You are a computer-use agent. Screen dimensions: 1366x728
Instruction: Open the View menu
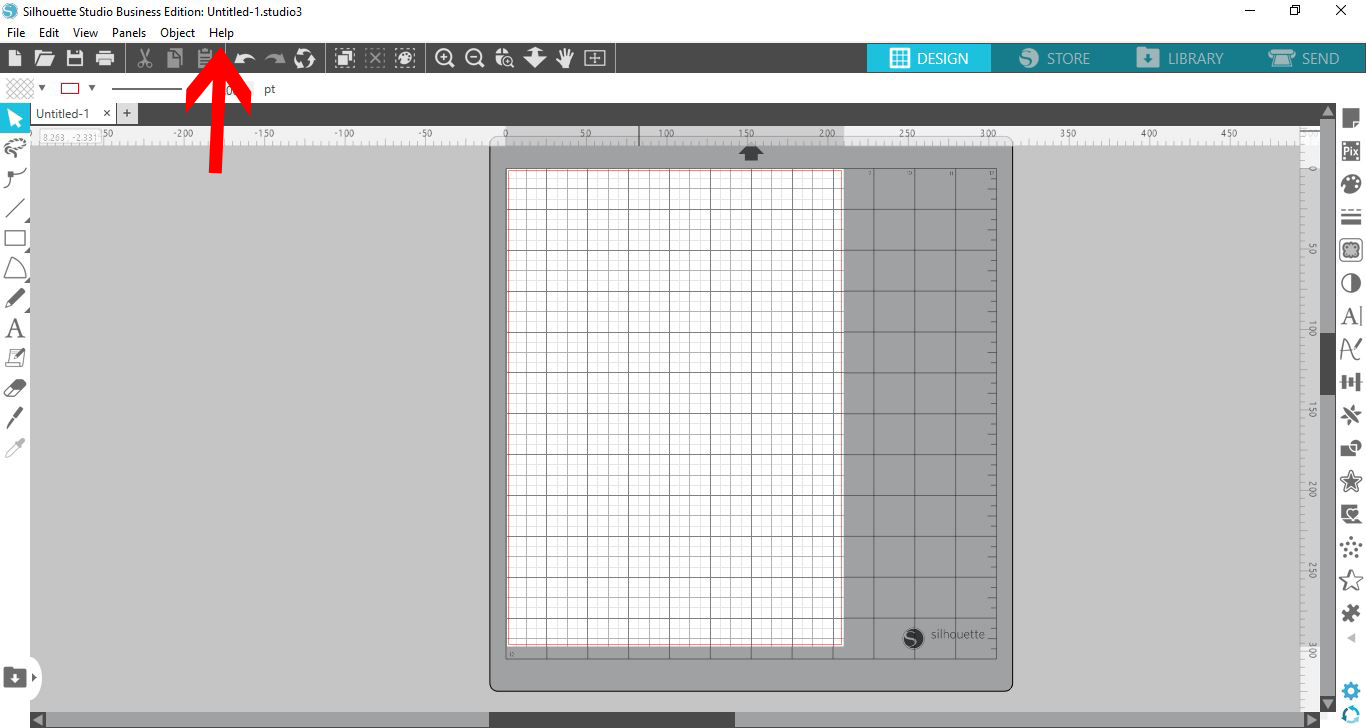85,33
